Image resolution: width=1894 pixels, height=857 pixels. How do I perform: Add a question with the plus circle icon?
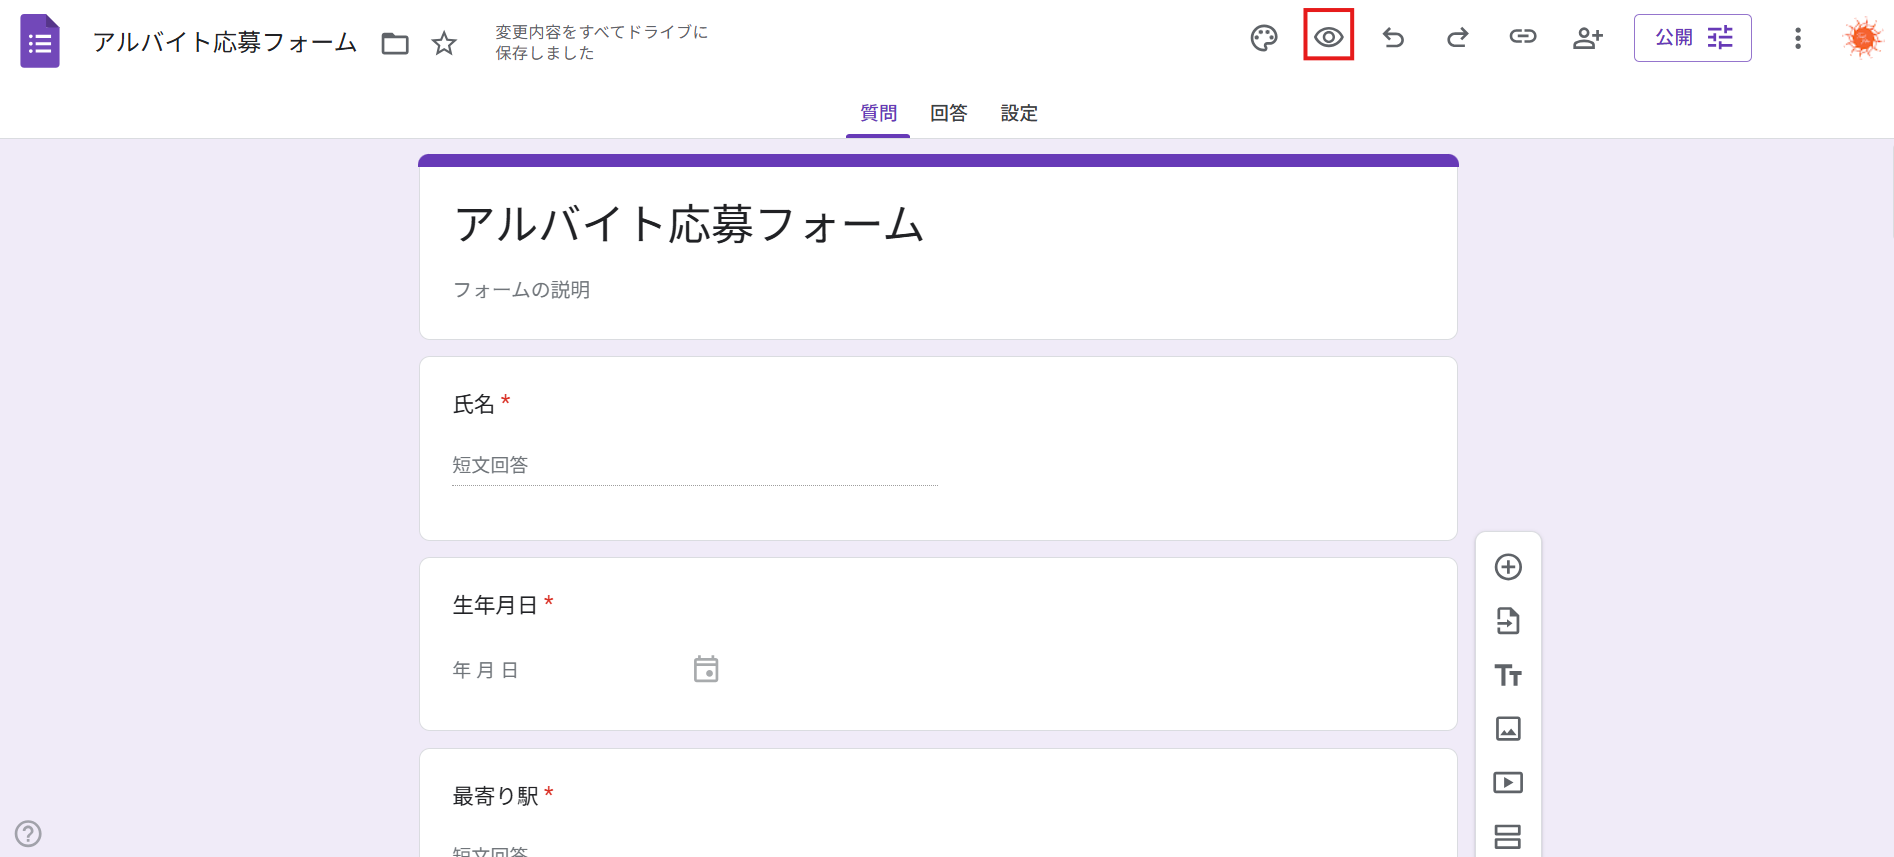(x=1508, y=567)
